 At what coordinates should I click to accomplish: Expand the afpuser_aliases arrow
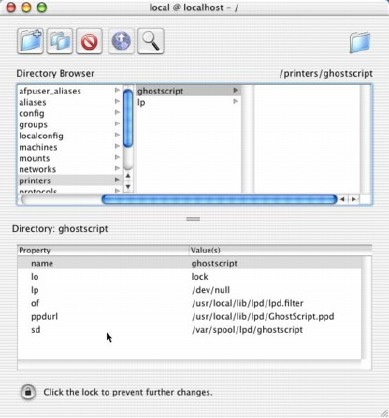pyautogui.click(x=117, y=90)
